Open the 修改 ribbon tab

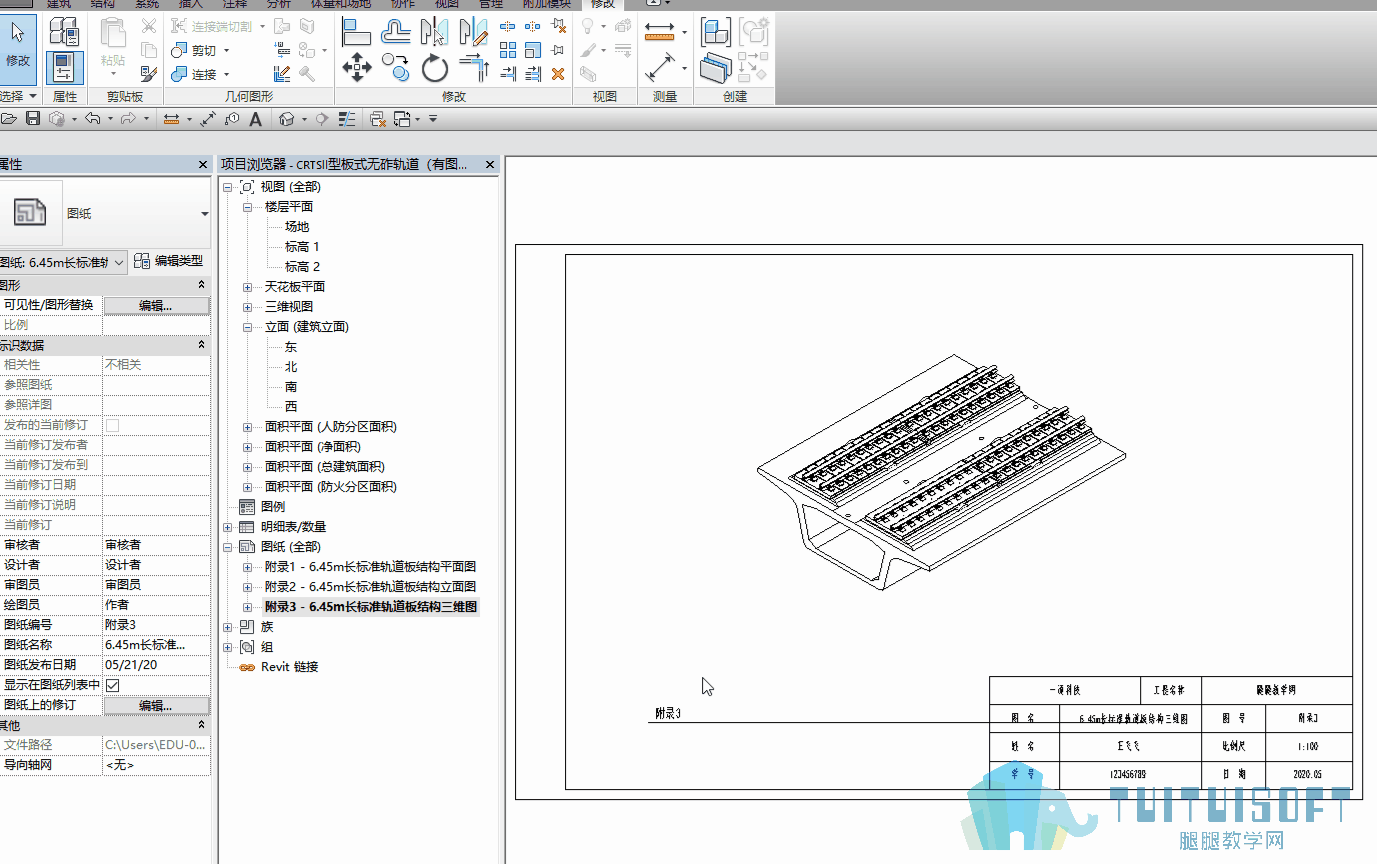point(603,5)
